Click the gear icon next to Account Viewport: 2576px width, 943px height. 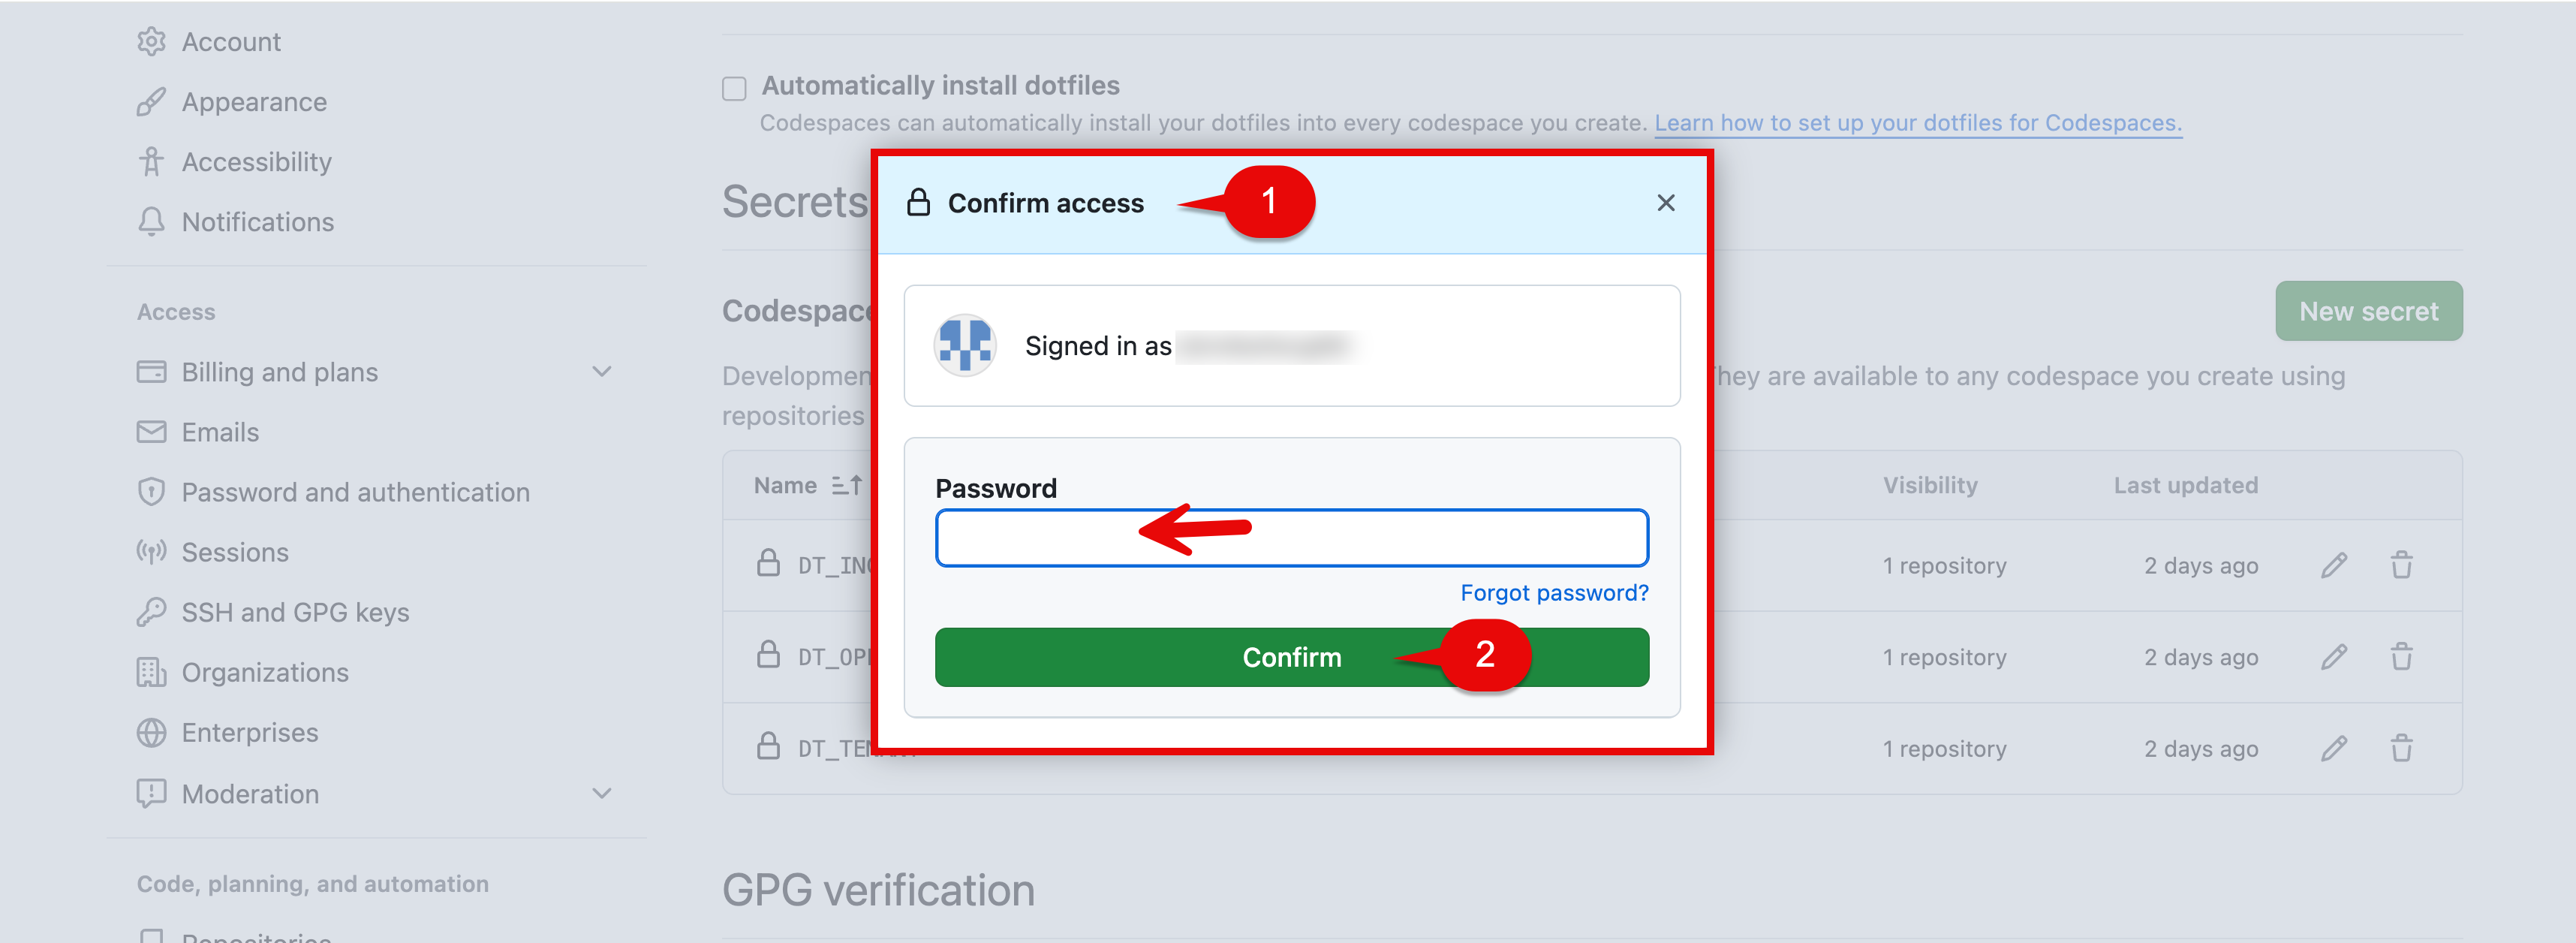click(x=151, y=42)
